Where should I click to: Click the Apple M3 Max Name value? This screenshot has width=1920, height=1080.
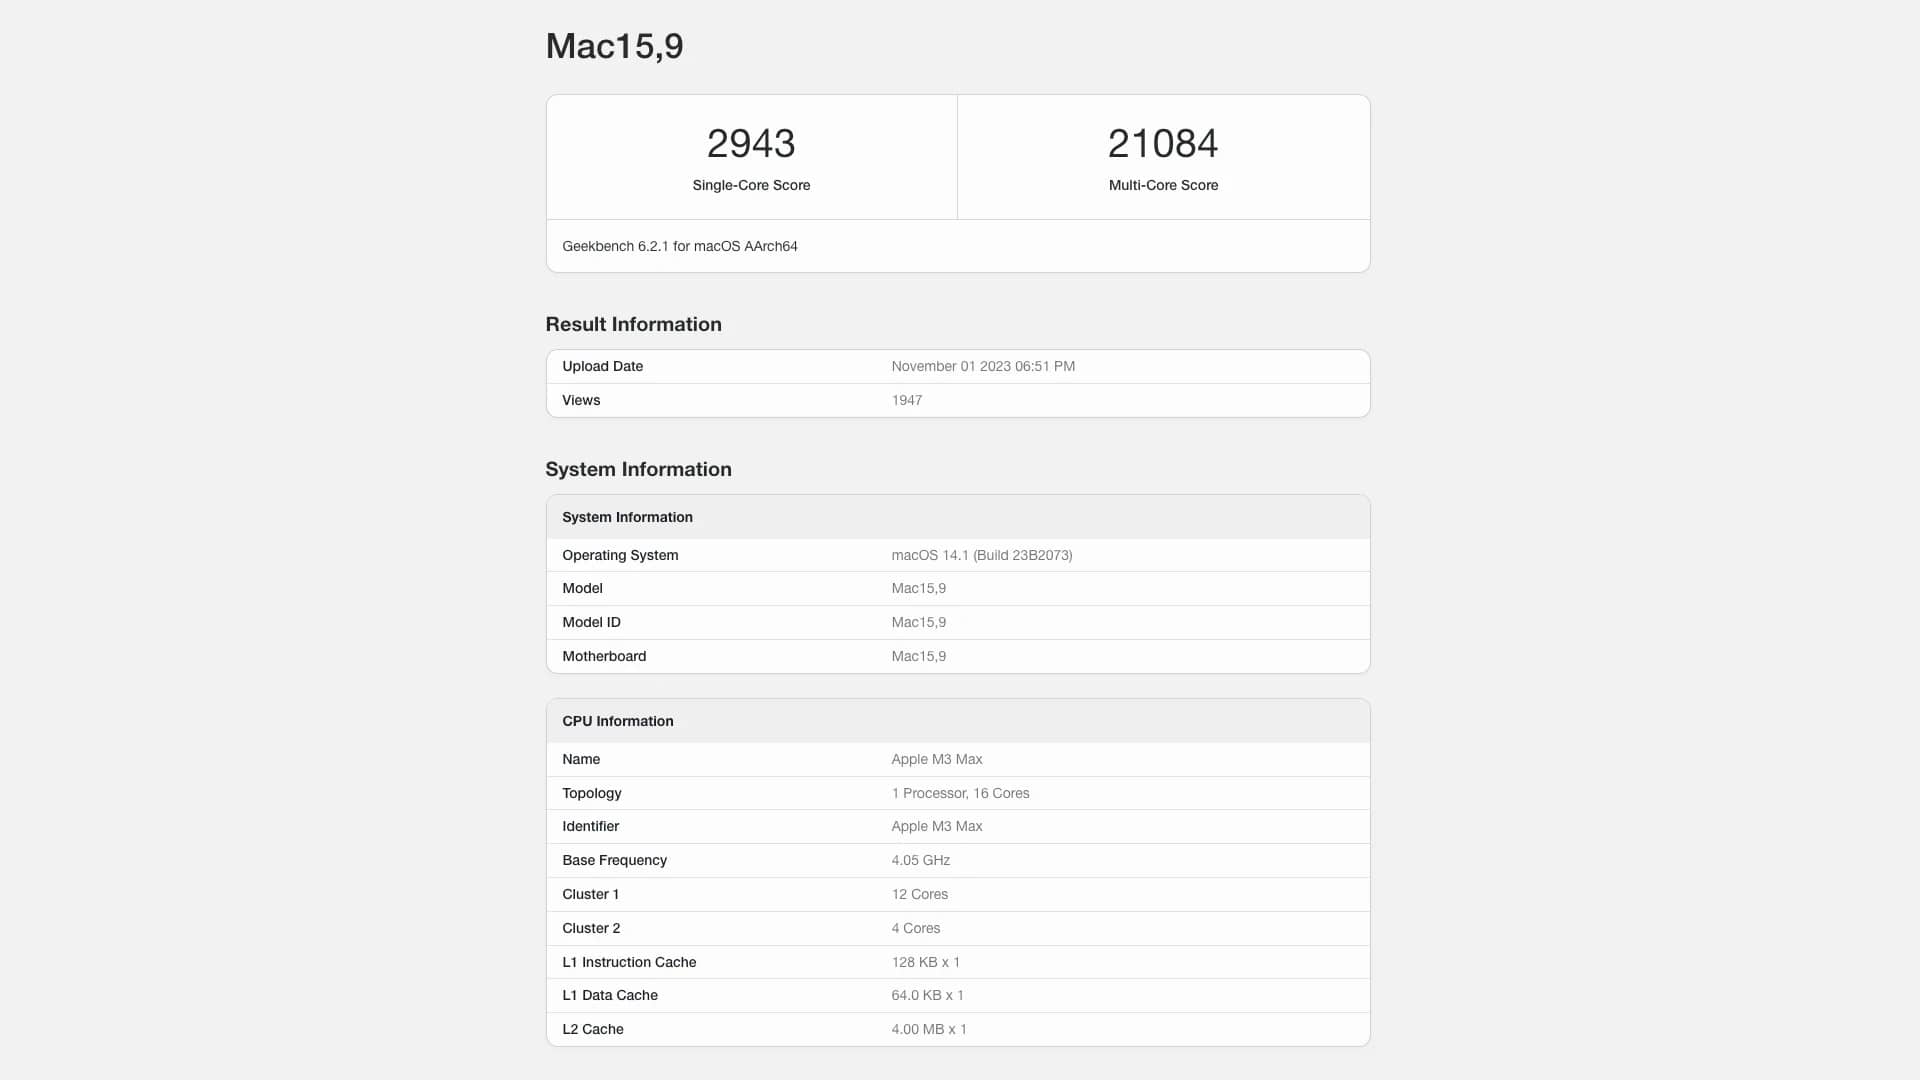936,759
